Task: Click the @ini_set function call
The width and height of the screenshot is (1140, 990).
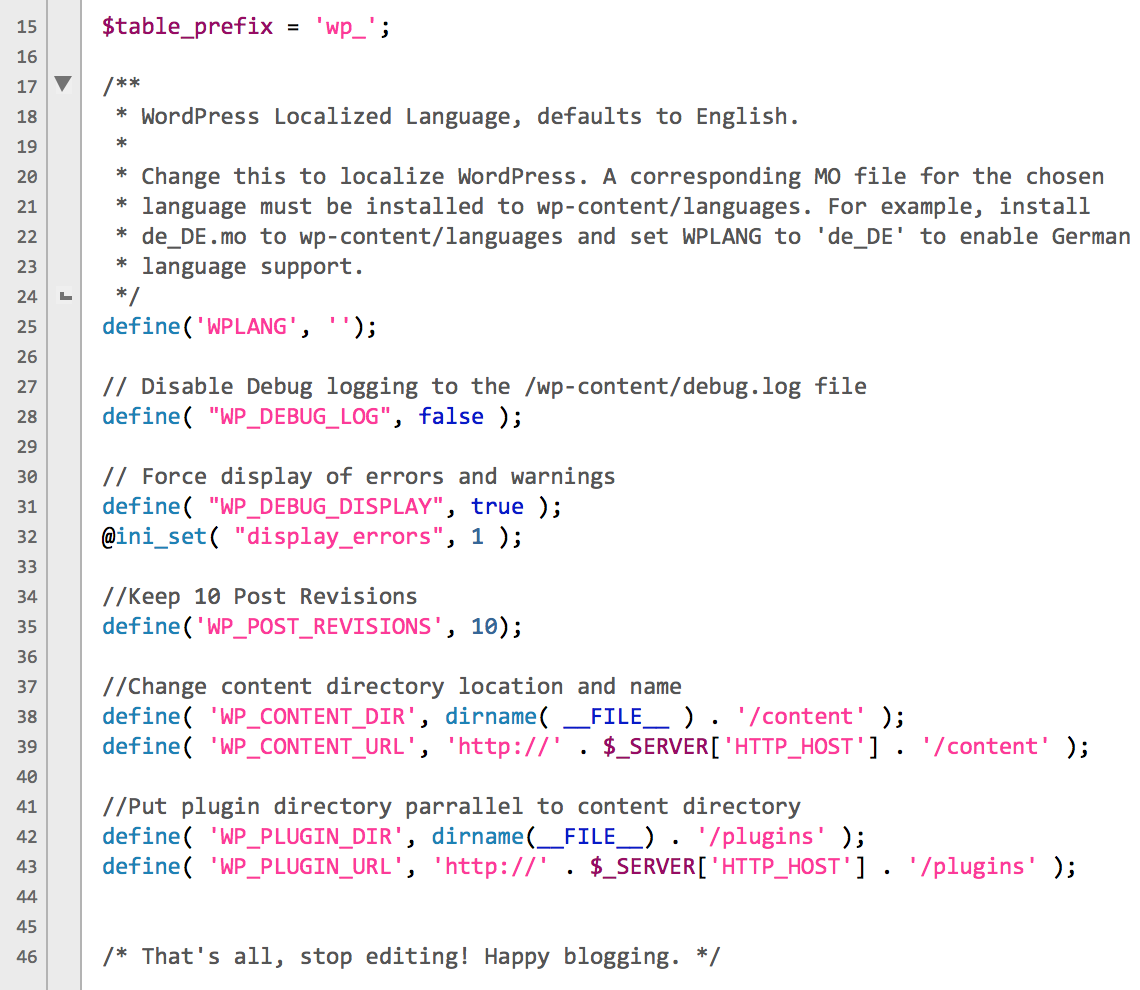Action: tap(154, 536)
